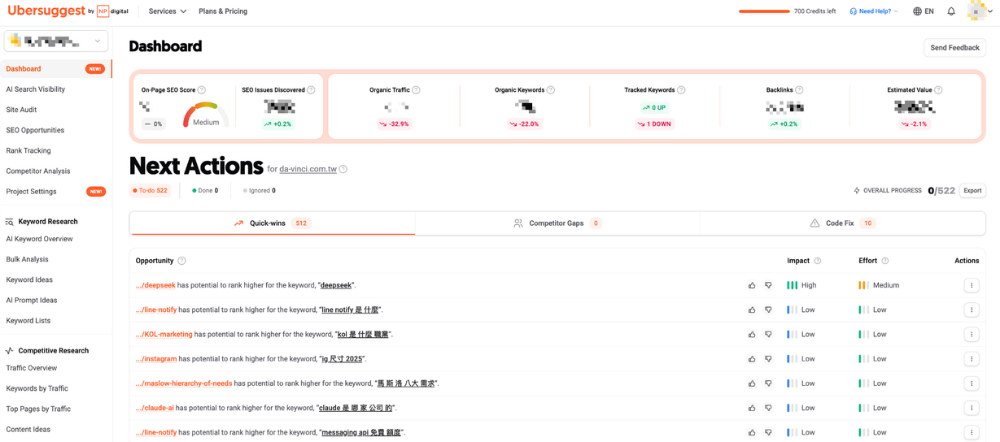Click the "deepseek" keyword link
1000x442 pixels.
(x=337, y=285)
